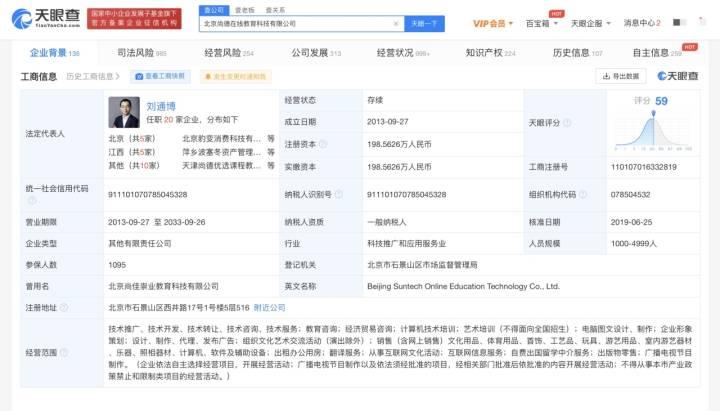Open 北京豹变消费科技有 company link
This screenshot has height=411, width=720.
[221, 138]
